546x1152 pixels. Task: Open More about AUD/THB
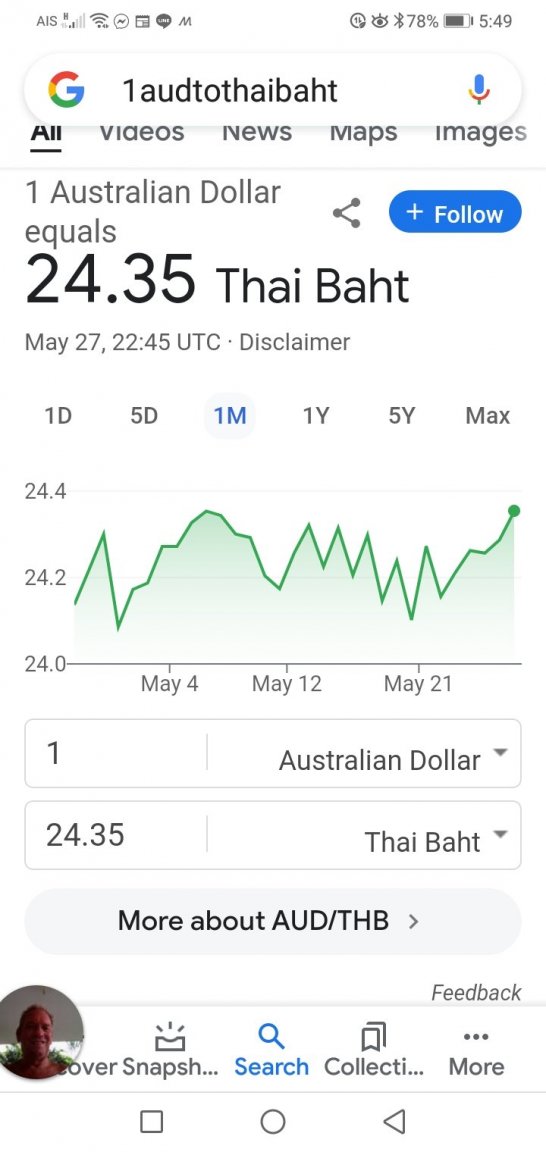click(273, 921)
